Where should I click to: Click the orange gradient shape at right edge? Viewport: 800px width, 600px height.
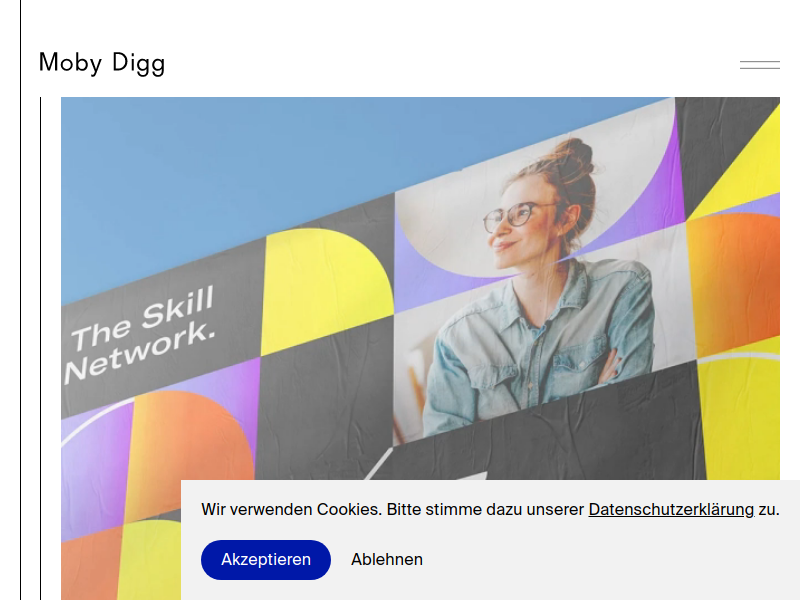[x=735, y=281]
